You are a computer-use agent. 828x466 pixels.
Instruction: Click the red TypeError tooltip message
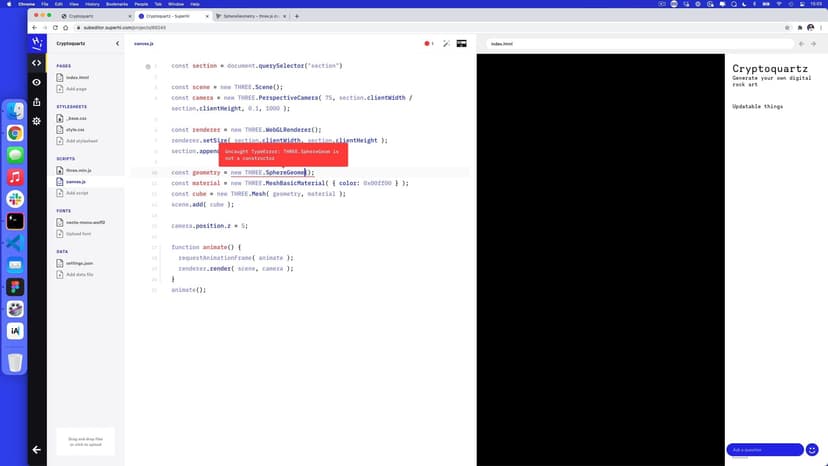click(283, 155)
